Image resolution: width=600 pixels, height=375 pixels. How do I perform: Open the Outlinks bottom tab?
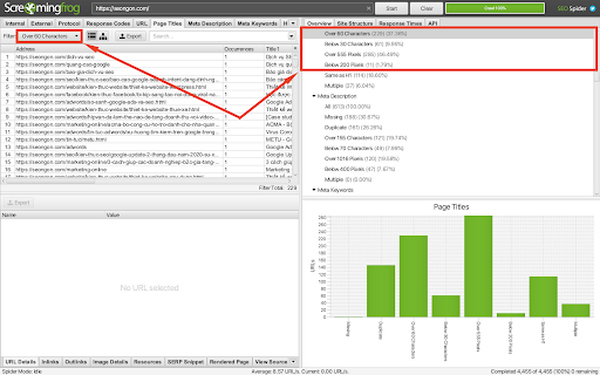(76, 362)
